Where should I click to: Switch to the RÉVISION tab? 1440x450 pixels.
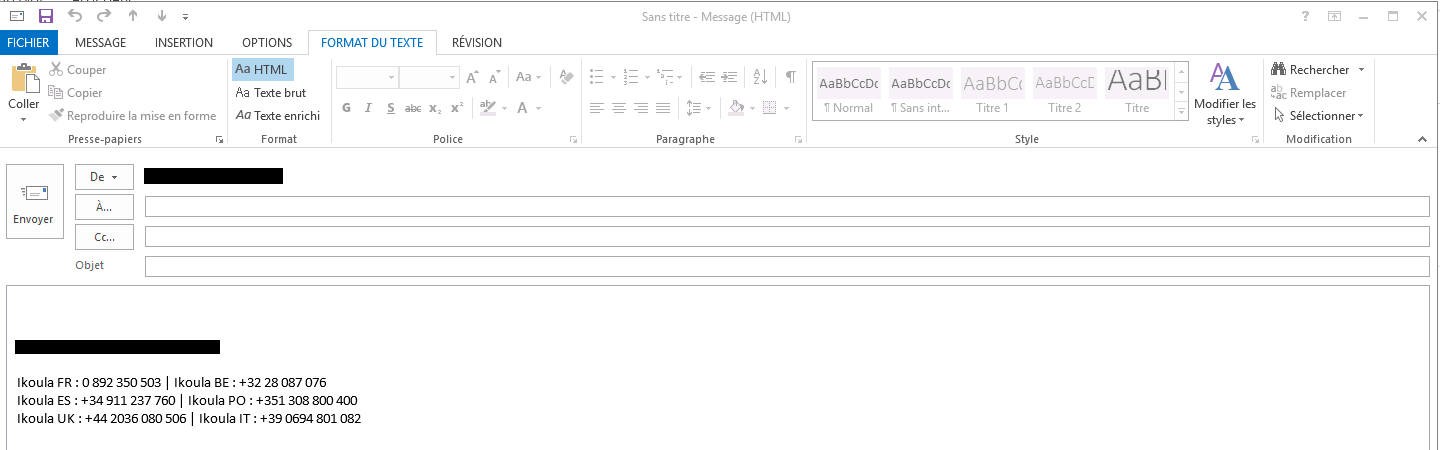(477, 43)
